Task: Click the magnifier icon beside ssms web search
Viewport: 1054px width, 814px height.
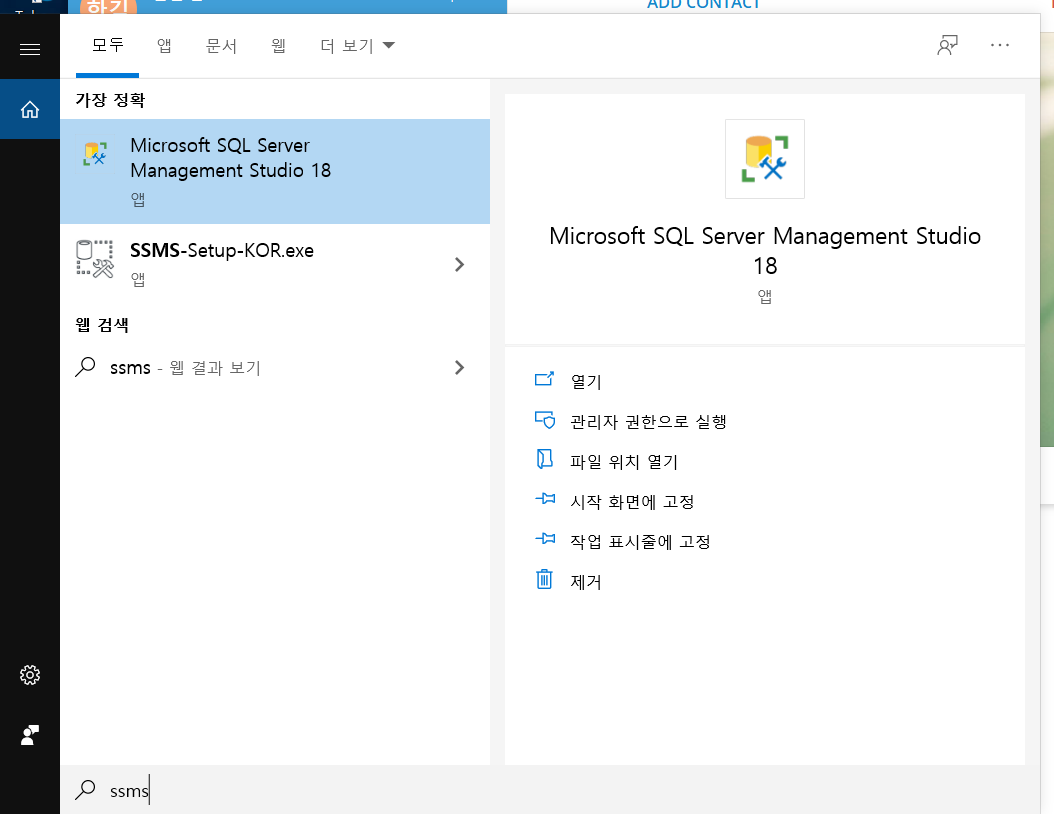Action: [x=85, y=367]
